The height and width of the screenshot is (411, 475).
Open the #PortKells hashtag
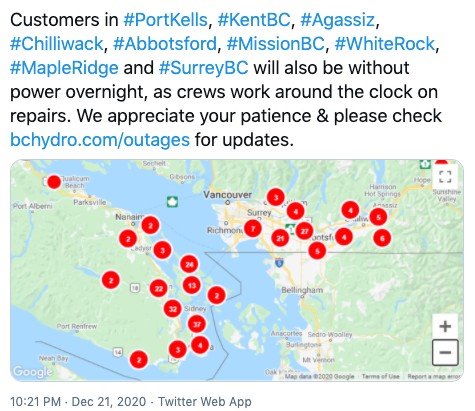click(x=166, y=20)
